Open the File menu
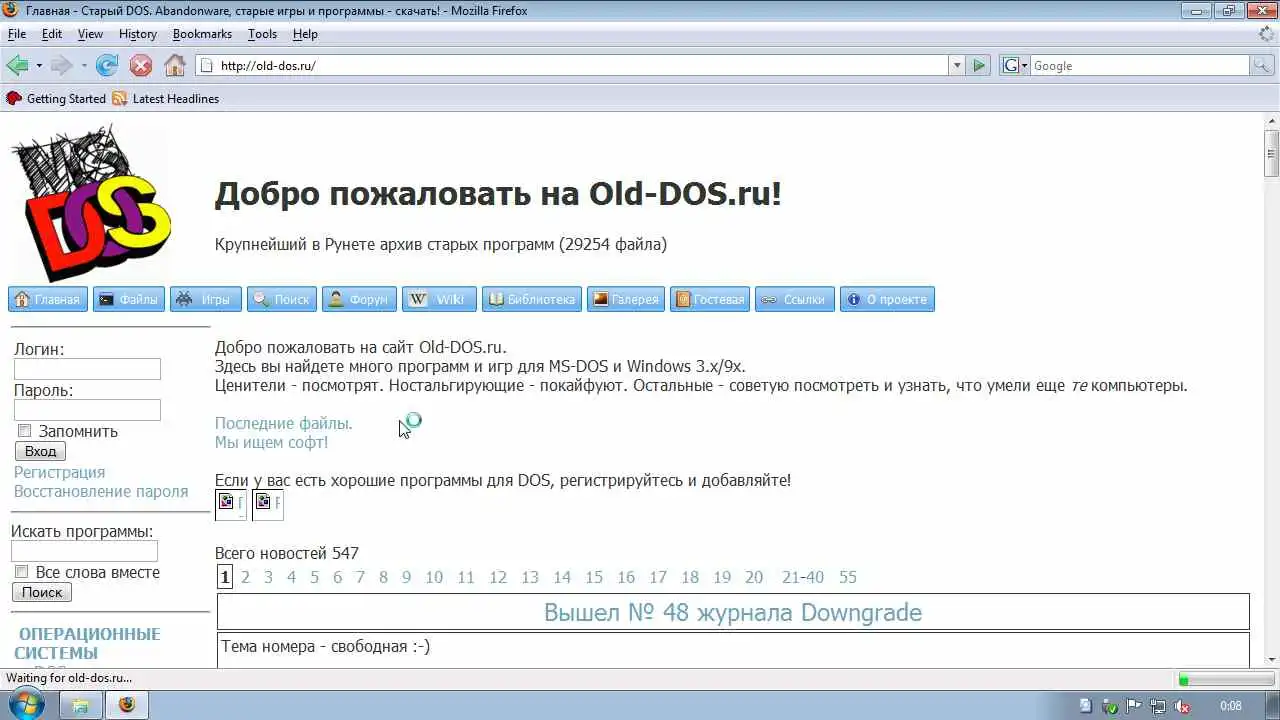The image size is (1280, 720). (x=17, y=34)
